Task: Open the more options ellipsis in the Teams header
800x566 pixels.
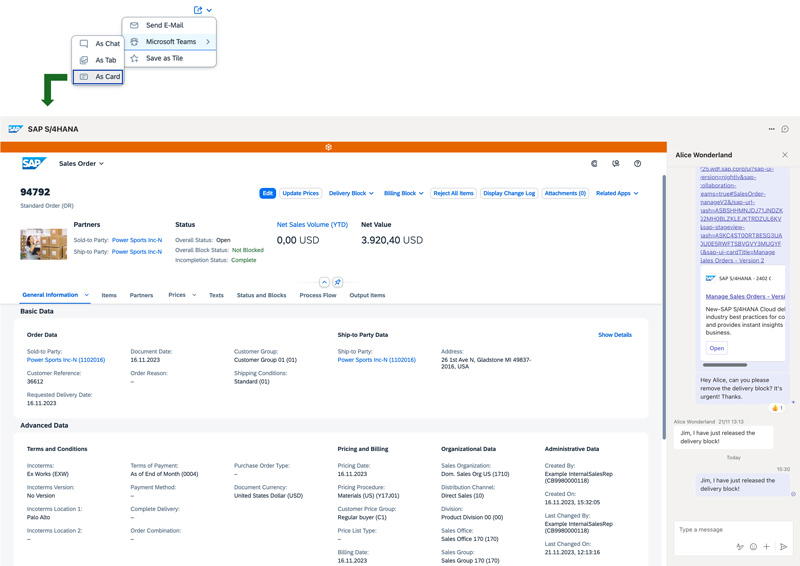Action: [771, 129]
